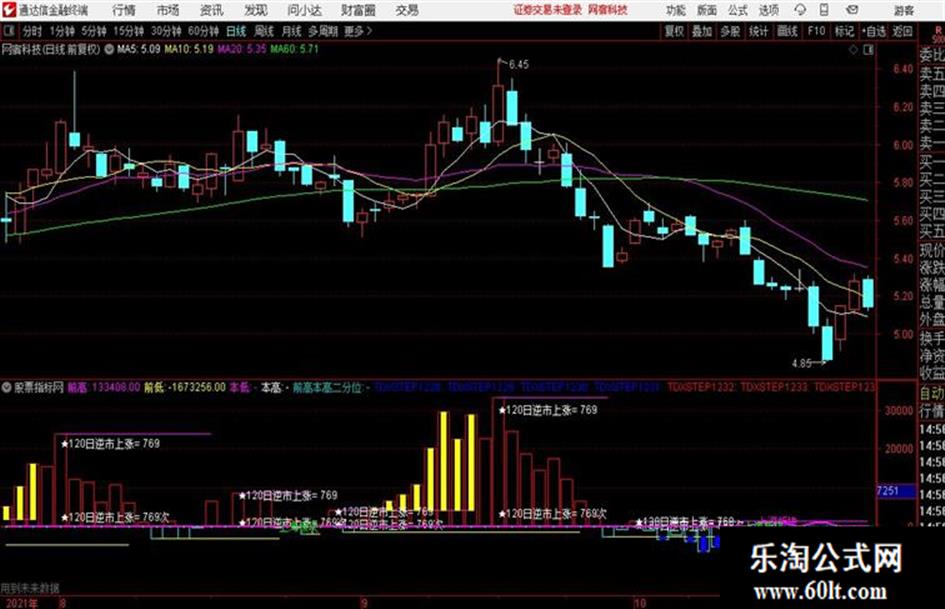Click the 用到未来数据 warning text
Viewport: 945px width, 609px height.
30,588
